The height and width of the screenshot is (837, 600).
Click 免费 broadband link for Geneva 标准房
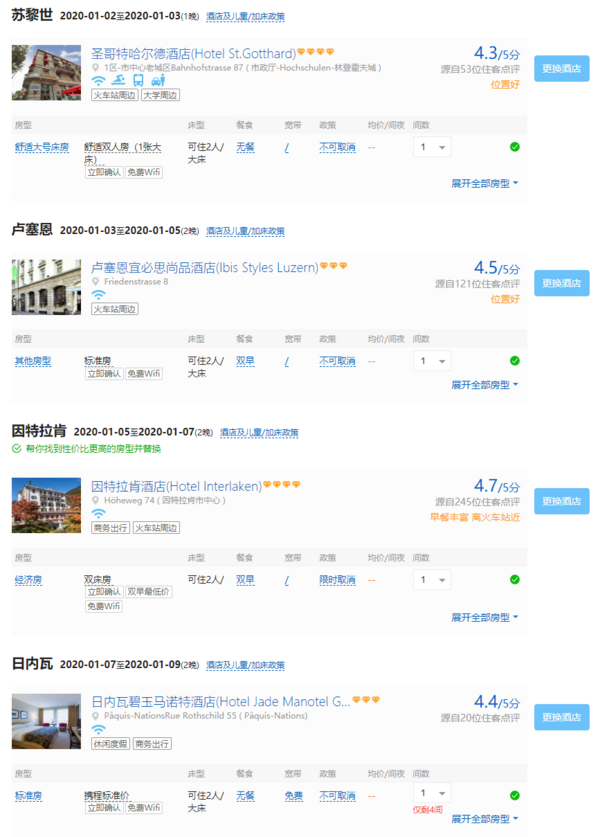(x=294, y=795)
